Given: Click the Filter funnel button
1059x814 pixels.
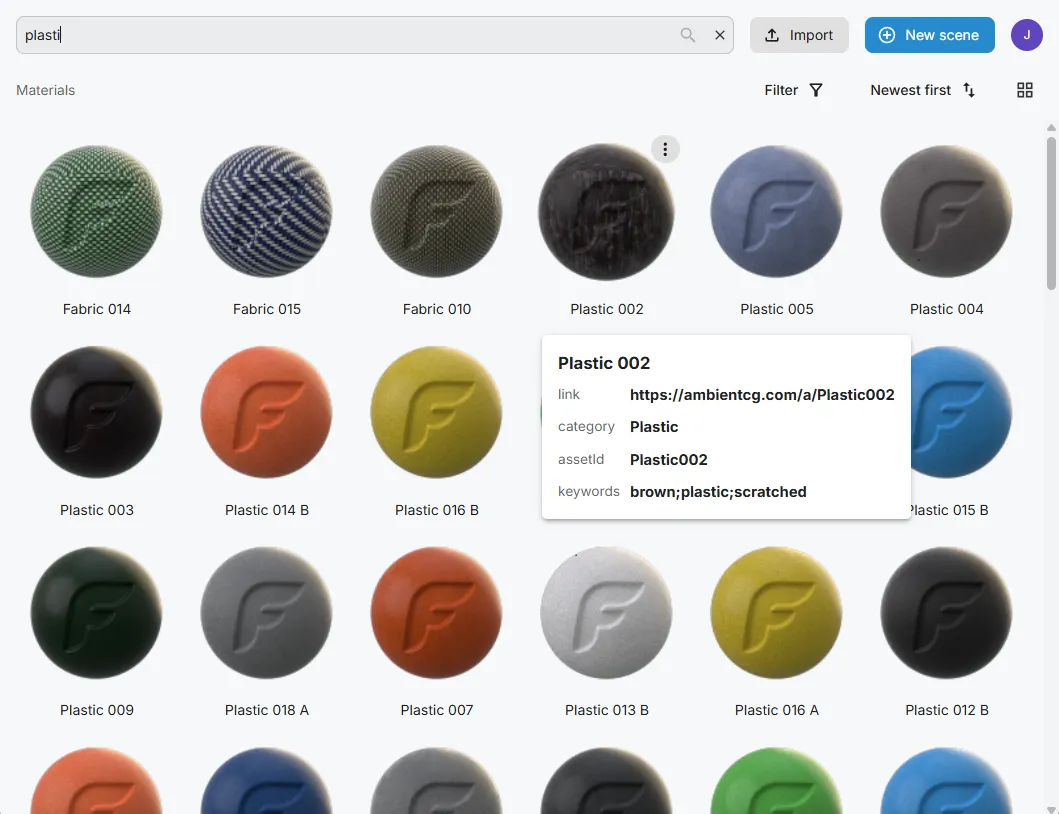Looking at the screenshot, I should click(x=794, y=90).
